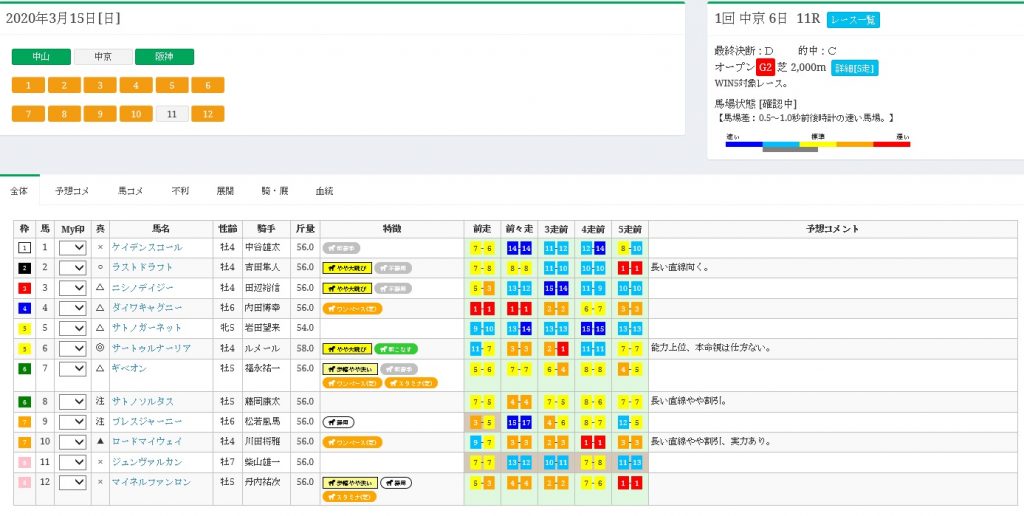This screenshot has height=516, width=1024.
Task: Click yellow やや大跳び badge in ラストドラフト row
Action: click(347, 268)
